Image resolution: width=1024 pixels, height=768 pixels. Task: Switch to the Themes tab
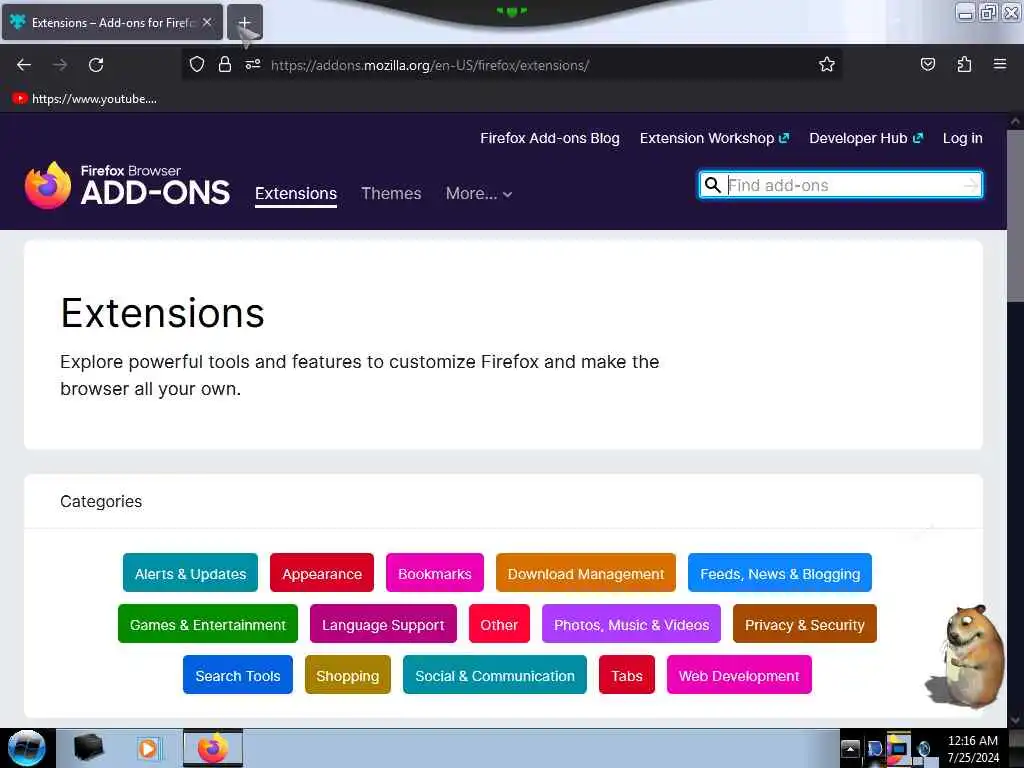coord(391,194)
